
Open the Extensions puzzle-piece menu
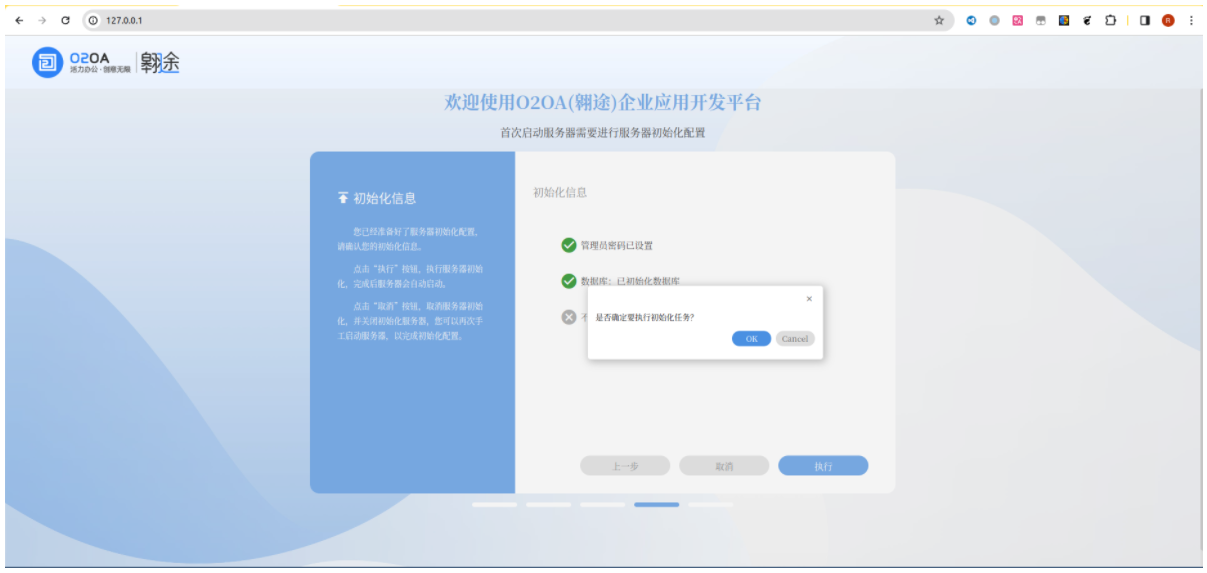click(x=1111, y=20)
